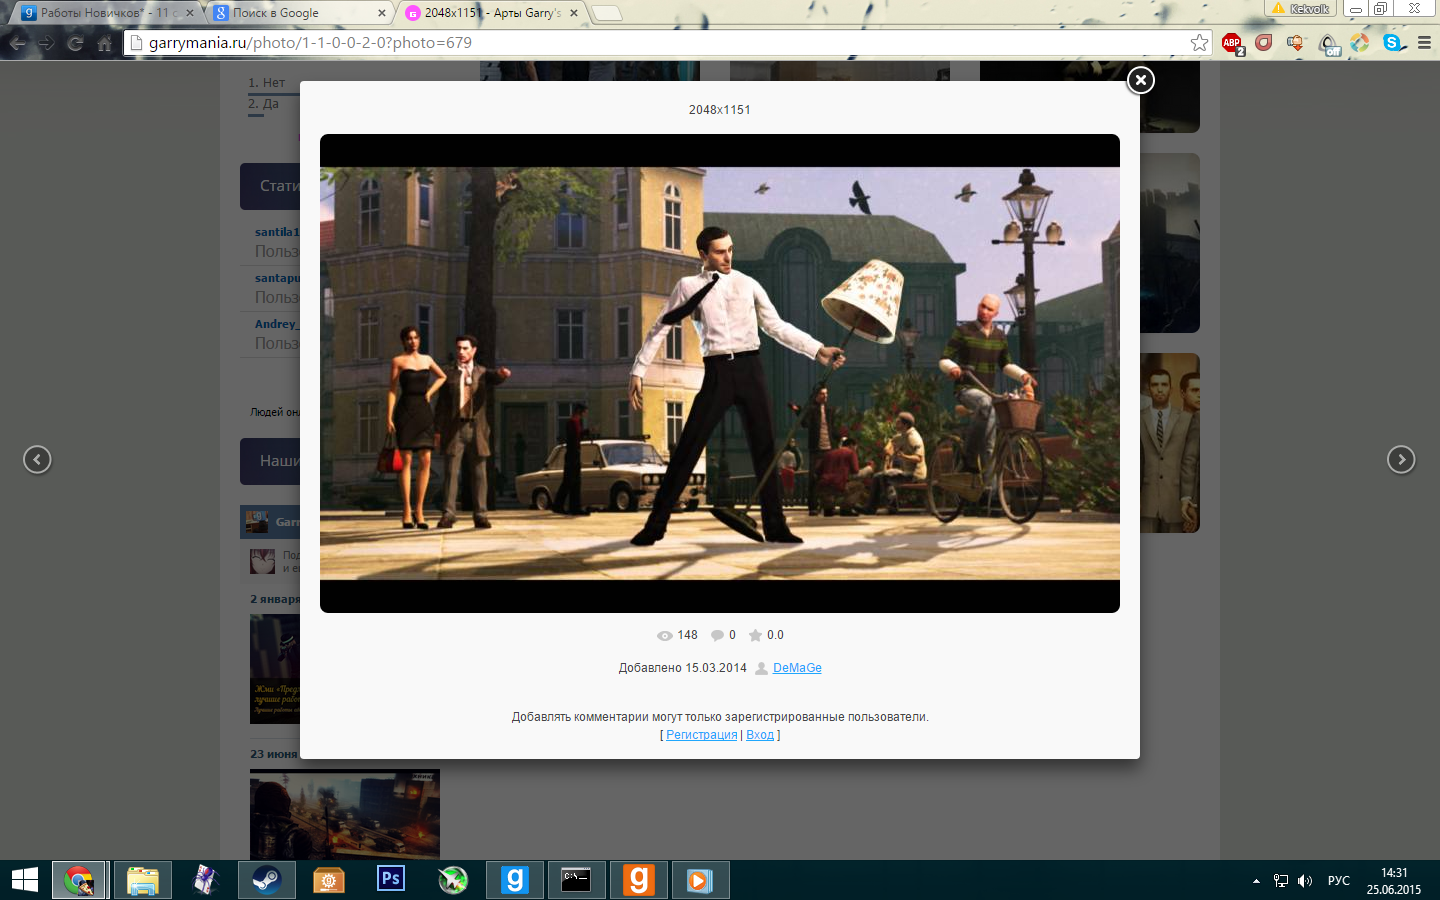The image size is (1440, 900).
Task: Open the taskbar clock and date
Action: (1394, 881)
